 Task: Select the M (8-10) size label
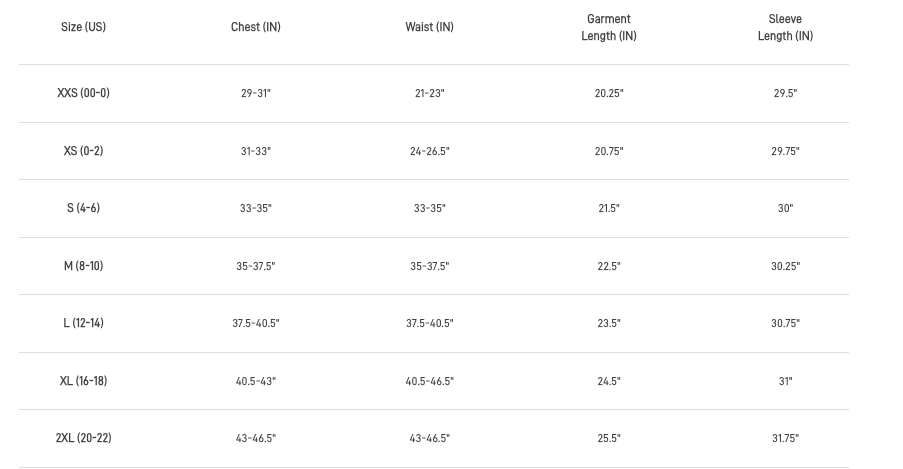point(83,266)
